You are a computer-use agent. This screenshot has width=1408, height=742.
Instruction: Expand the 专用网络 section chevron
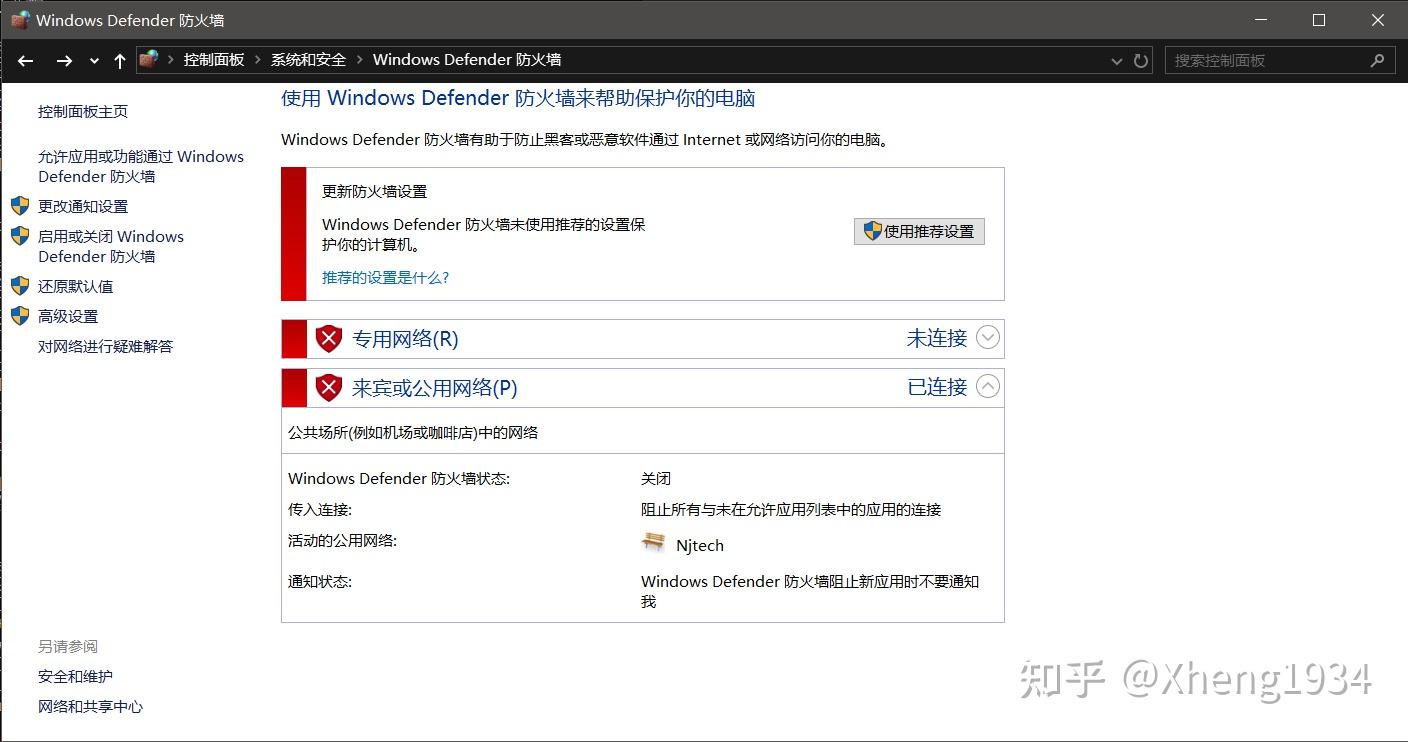coord(988,338)
